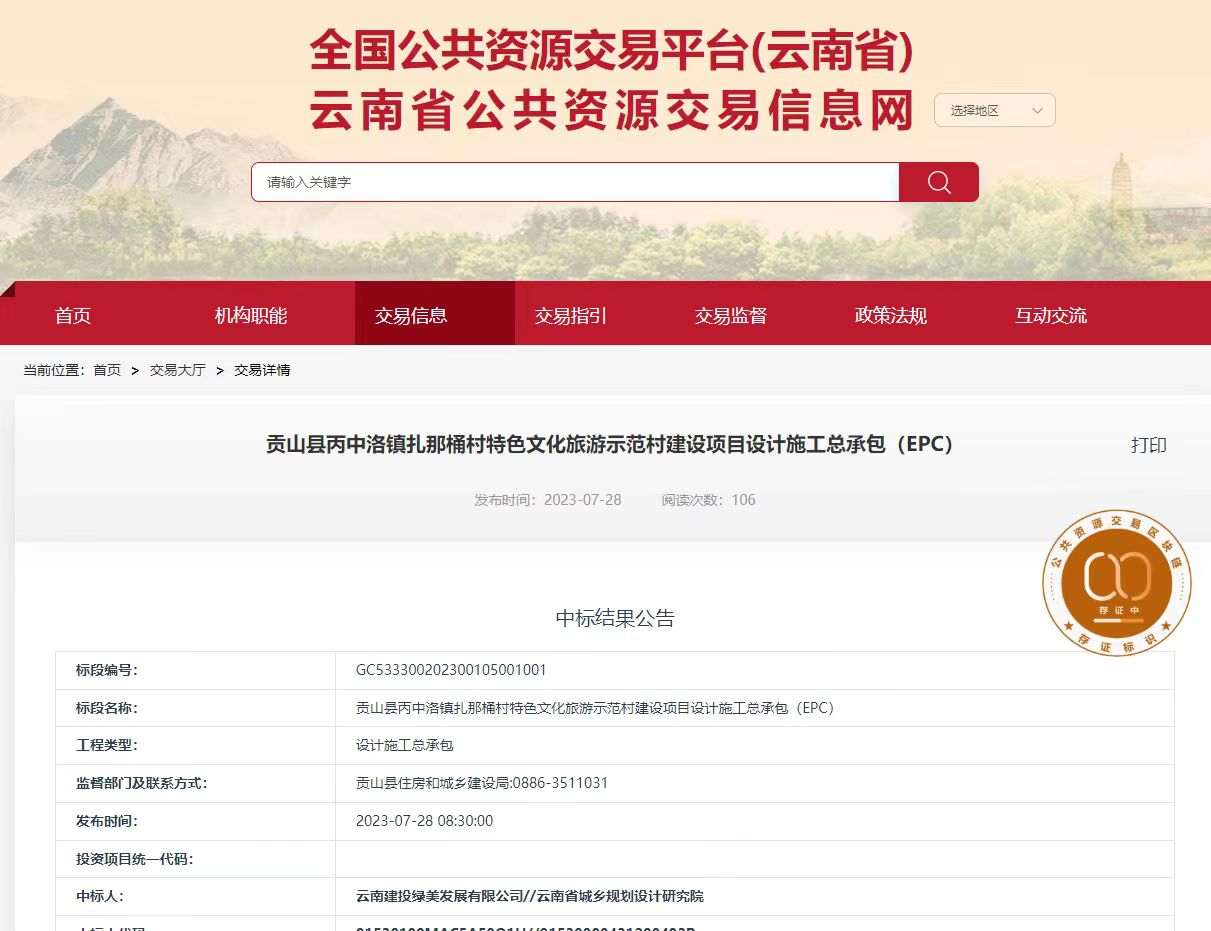Click the 标段编号 value GC533300202300105001001
Image resolution: width=1211 pixels, height=931 pixels.
[451, 670]
